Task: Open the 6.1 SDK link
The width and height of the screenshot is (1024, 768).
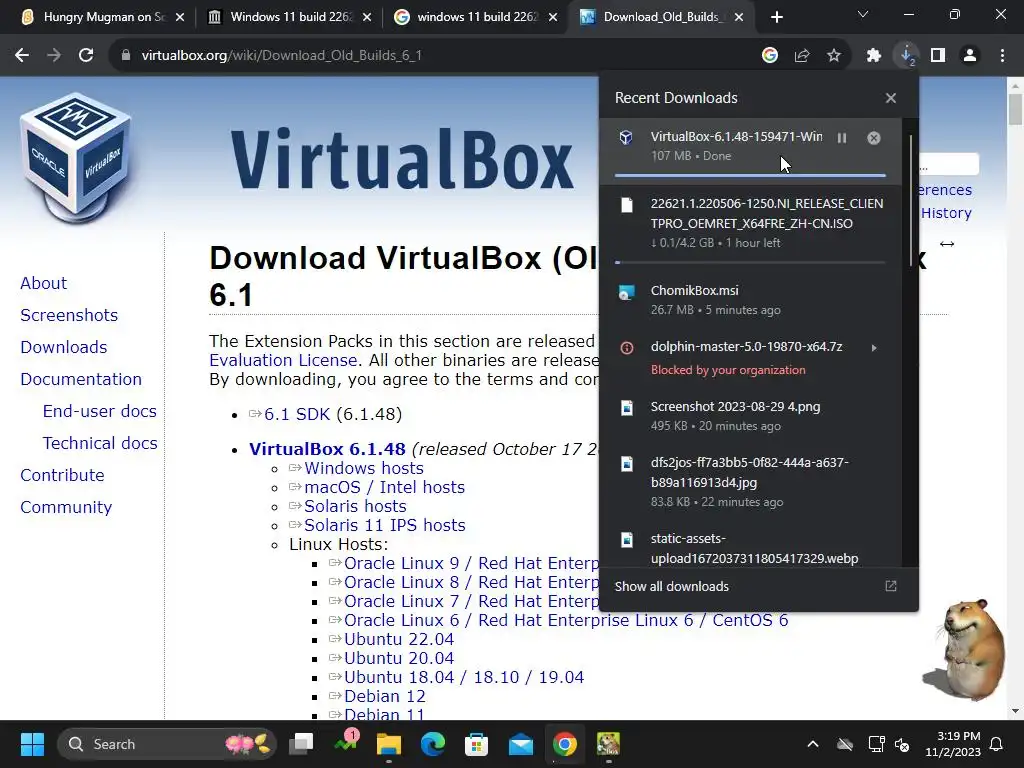Action: [x=296, y=415]
